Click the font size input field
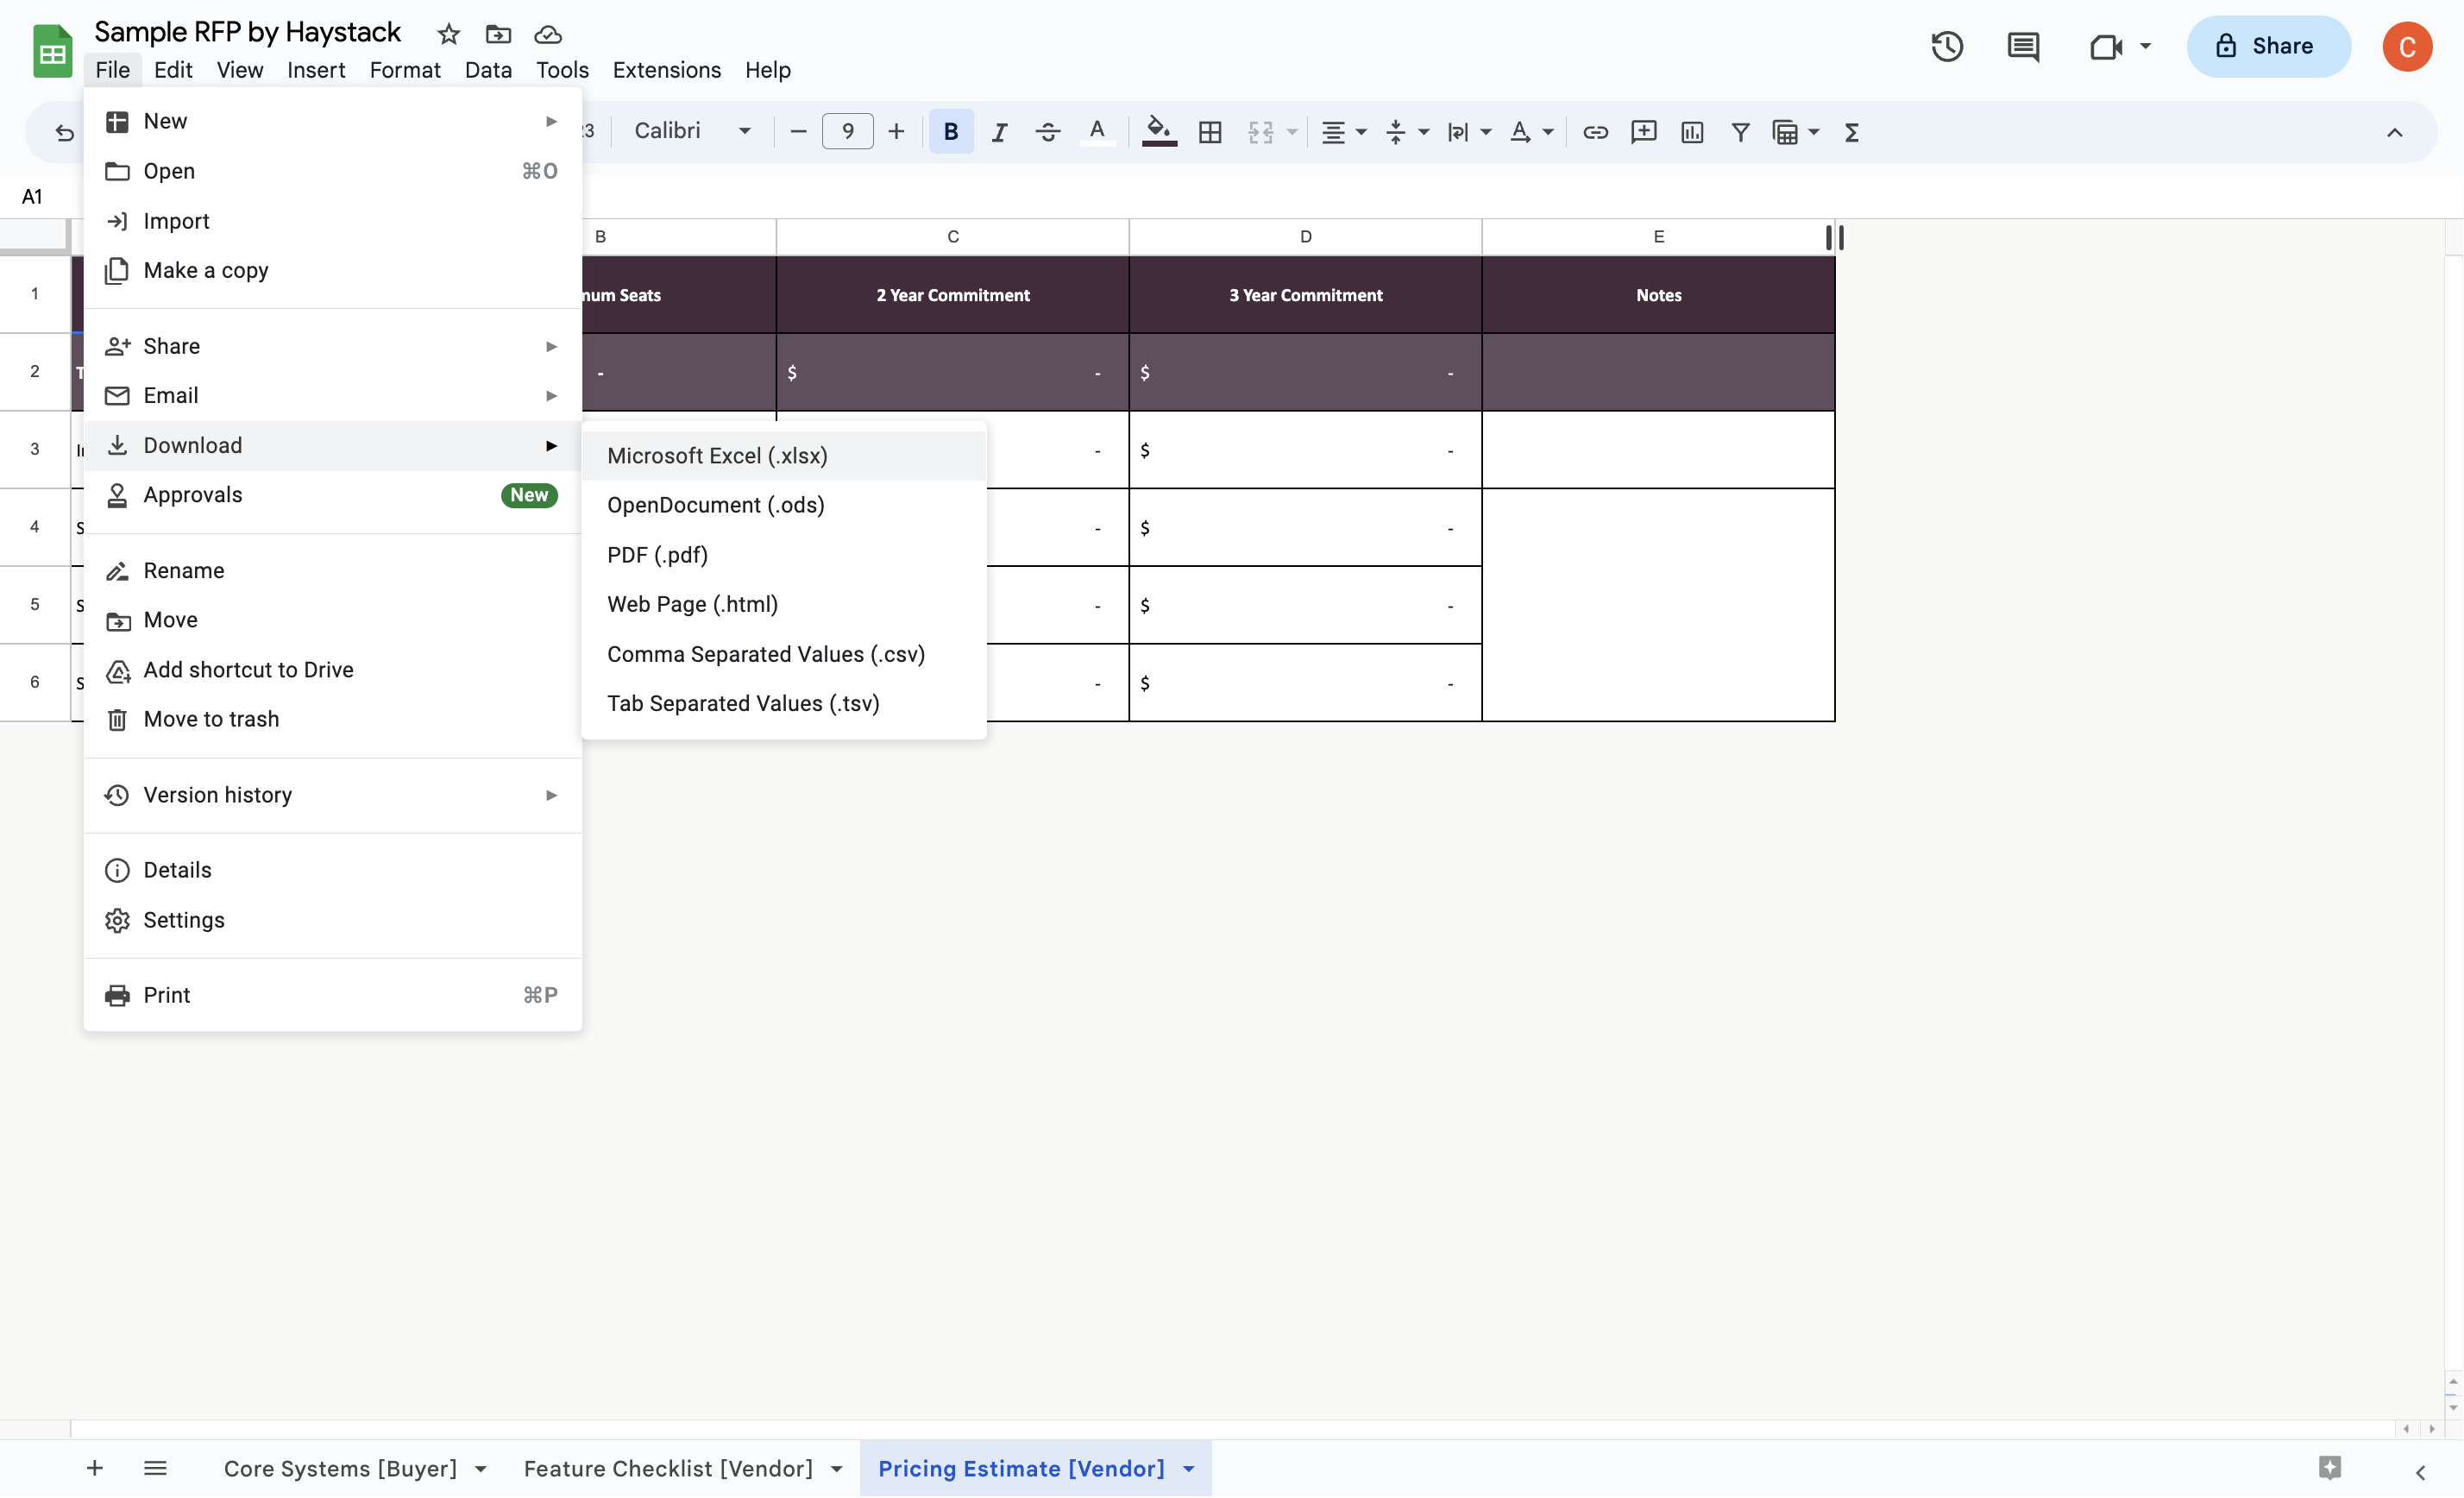Screen dimensions: 2464x1498 [847, 131]
